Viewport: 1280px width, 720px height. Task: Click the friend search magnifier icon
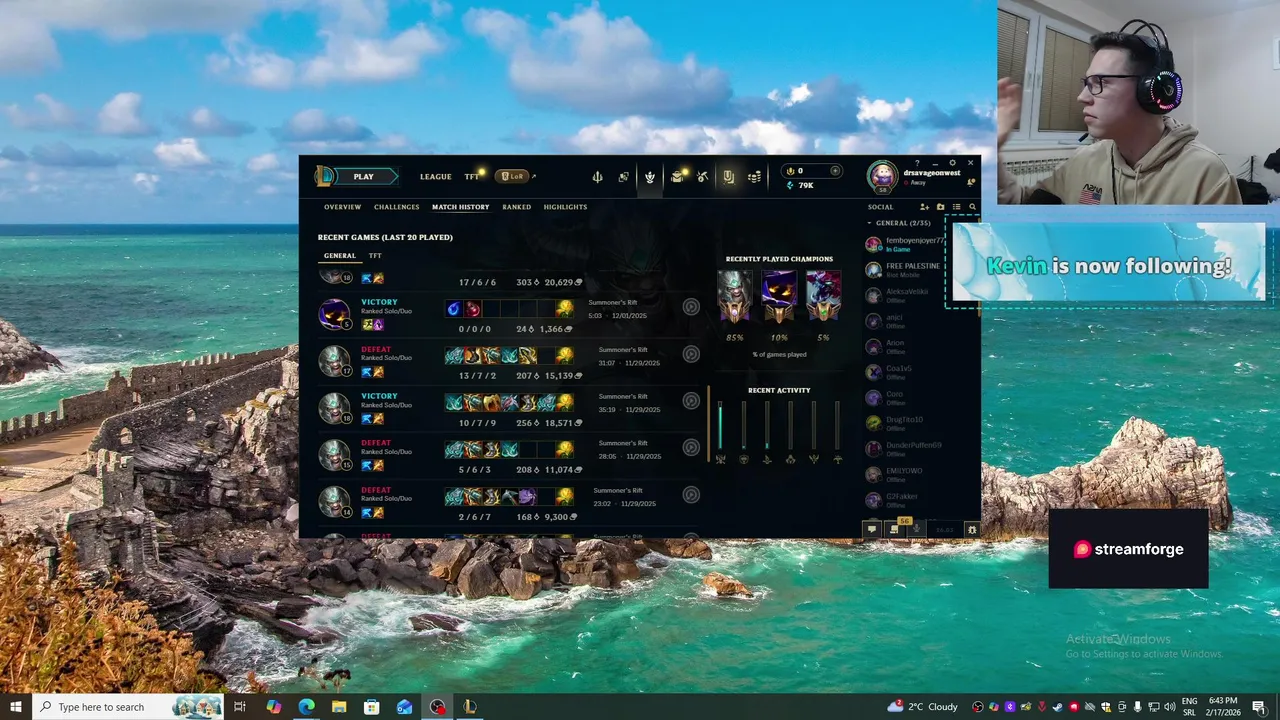click(x=972, y=207)
